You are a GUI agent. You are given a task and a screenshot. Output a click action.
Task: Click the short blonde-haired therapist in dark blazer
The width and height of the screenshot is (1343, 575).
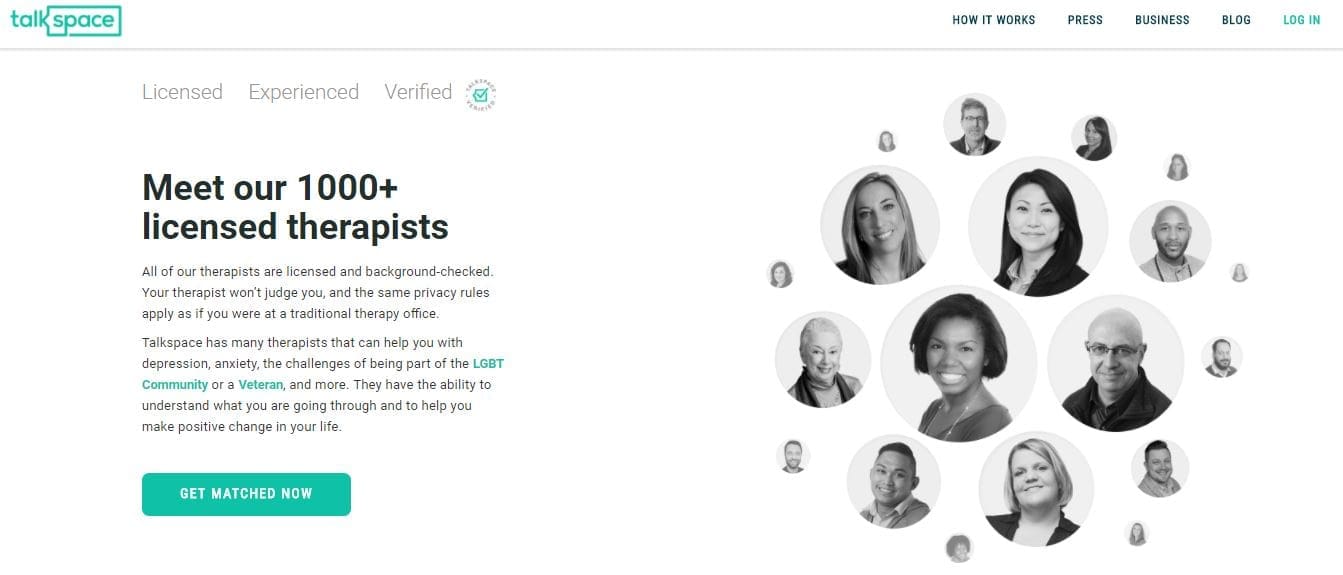(x=1035, y=489)
